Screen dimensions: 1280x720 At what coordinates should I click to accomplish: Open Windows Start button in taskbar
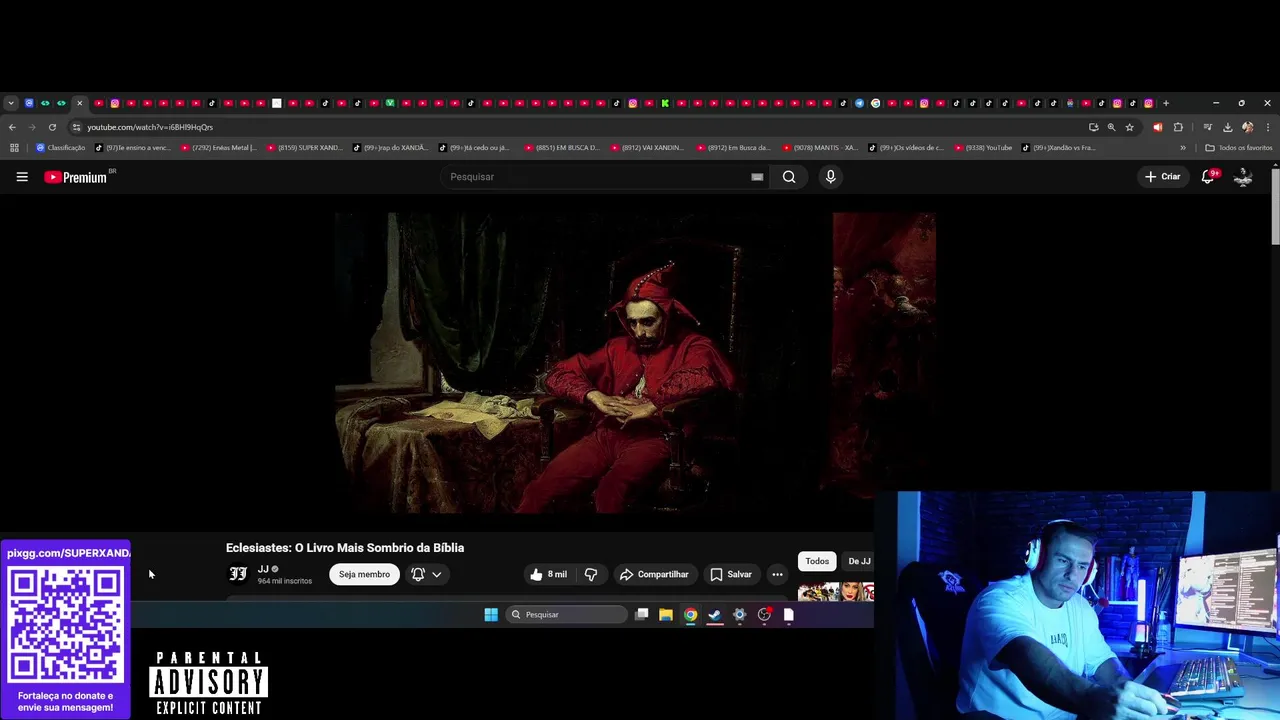click(491, 615)
